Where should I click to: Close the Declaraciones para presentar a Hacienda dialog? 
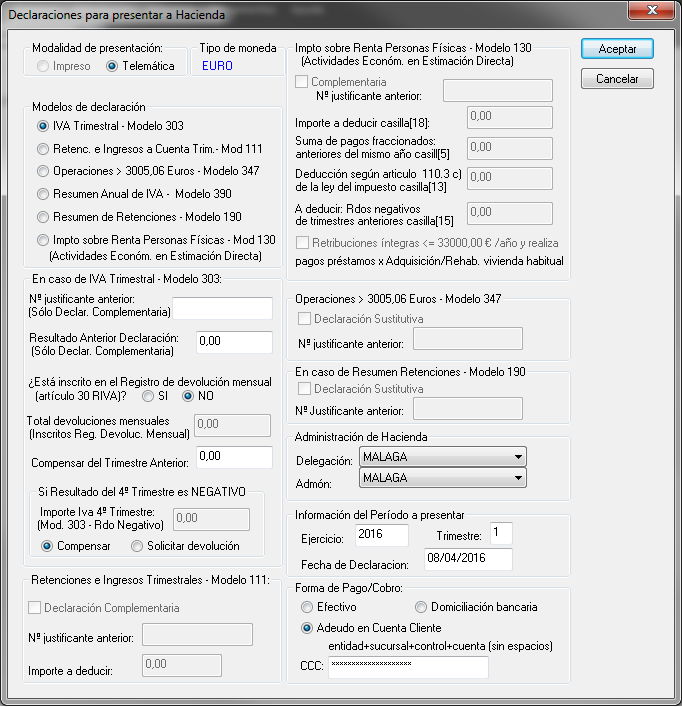(x=651, y=10)
